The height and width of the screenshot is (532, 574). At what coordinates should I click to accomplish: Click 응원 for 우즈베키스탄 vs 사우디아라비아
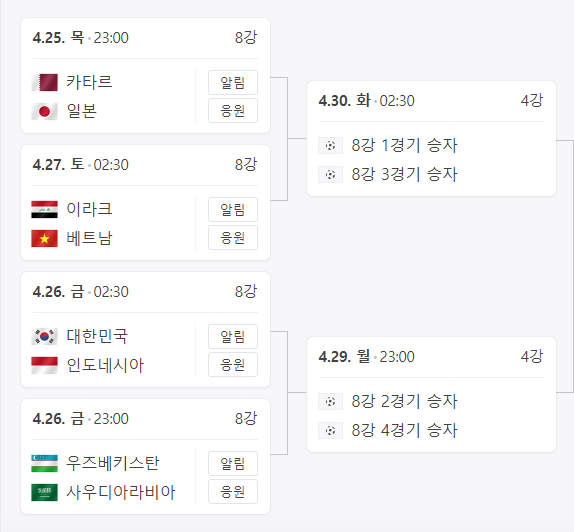click(x=233, y=492)
